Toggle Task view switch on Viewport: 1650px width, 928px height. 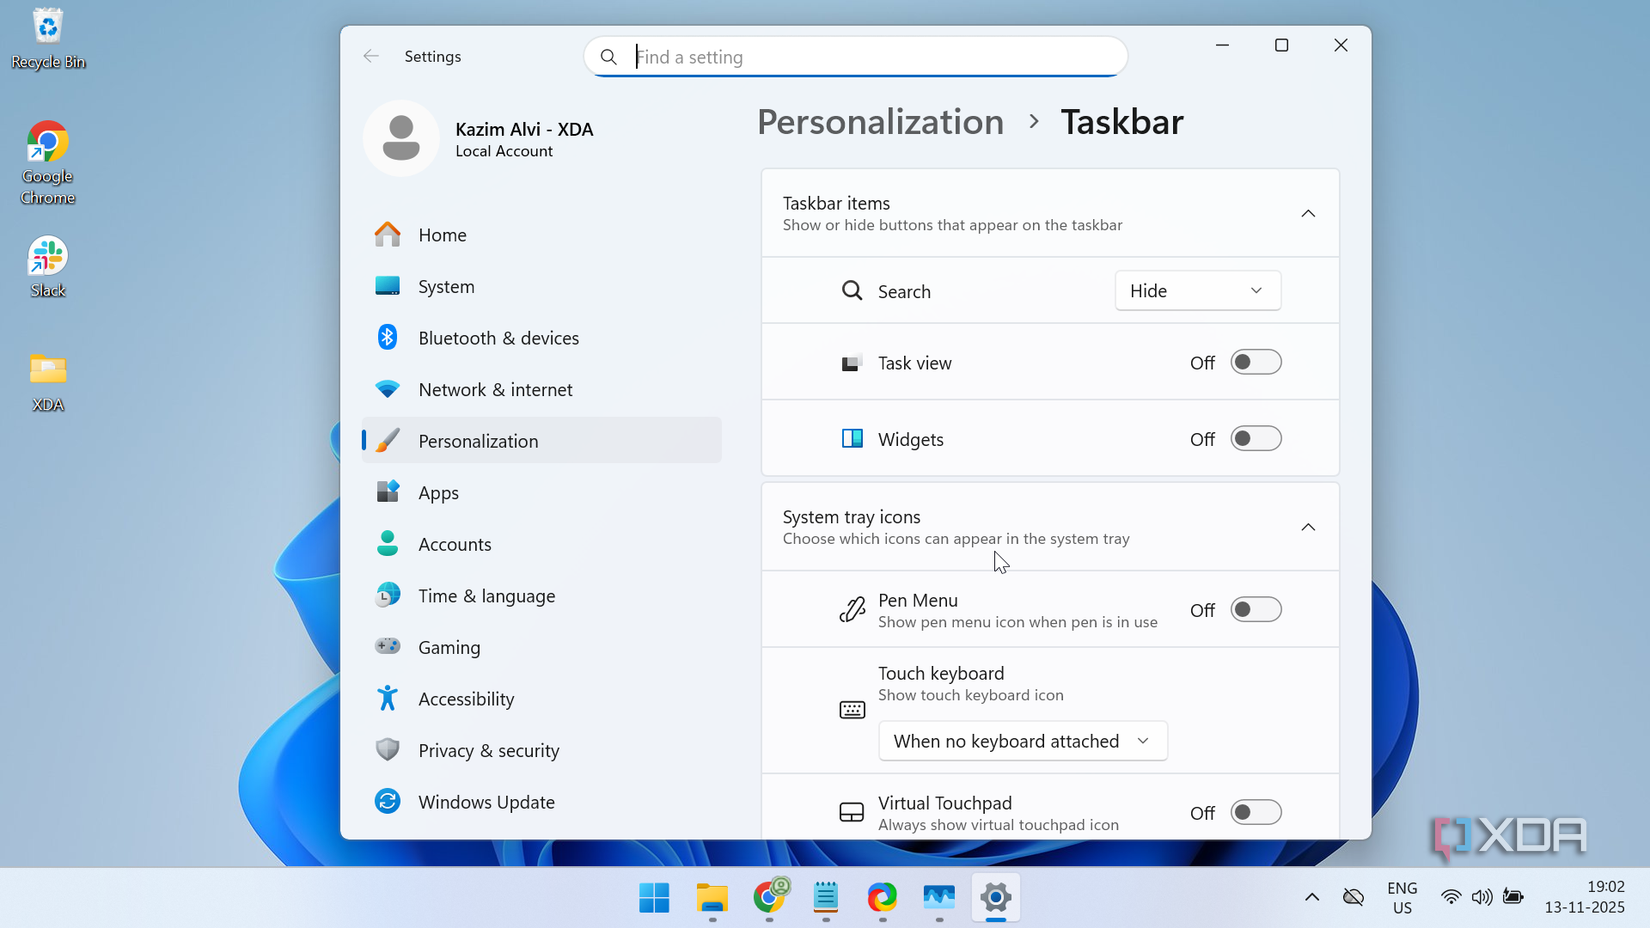1256,362
